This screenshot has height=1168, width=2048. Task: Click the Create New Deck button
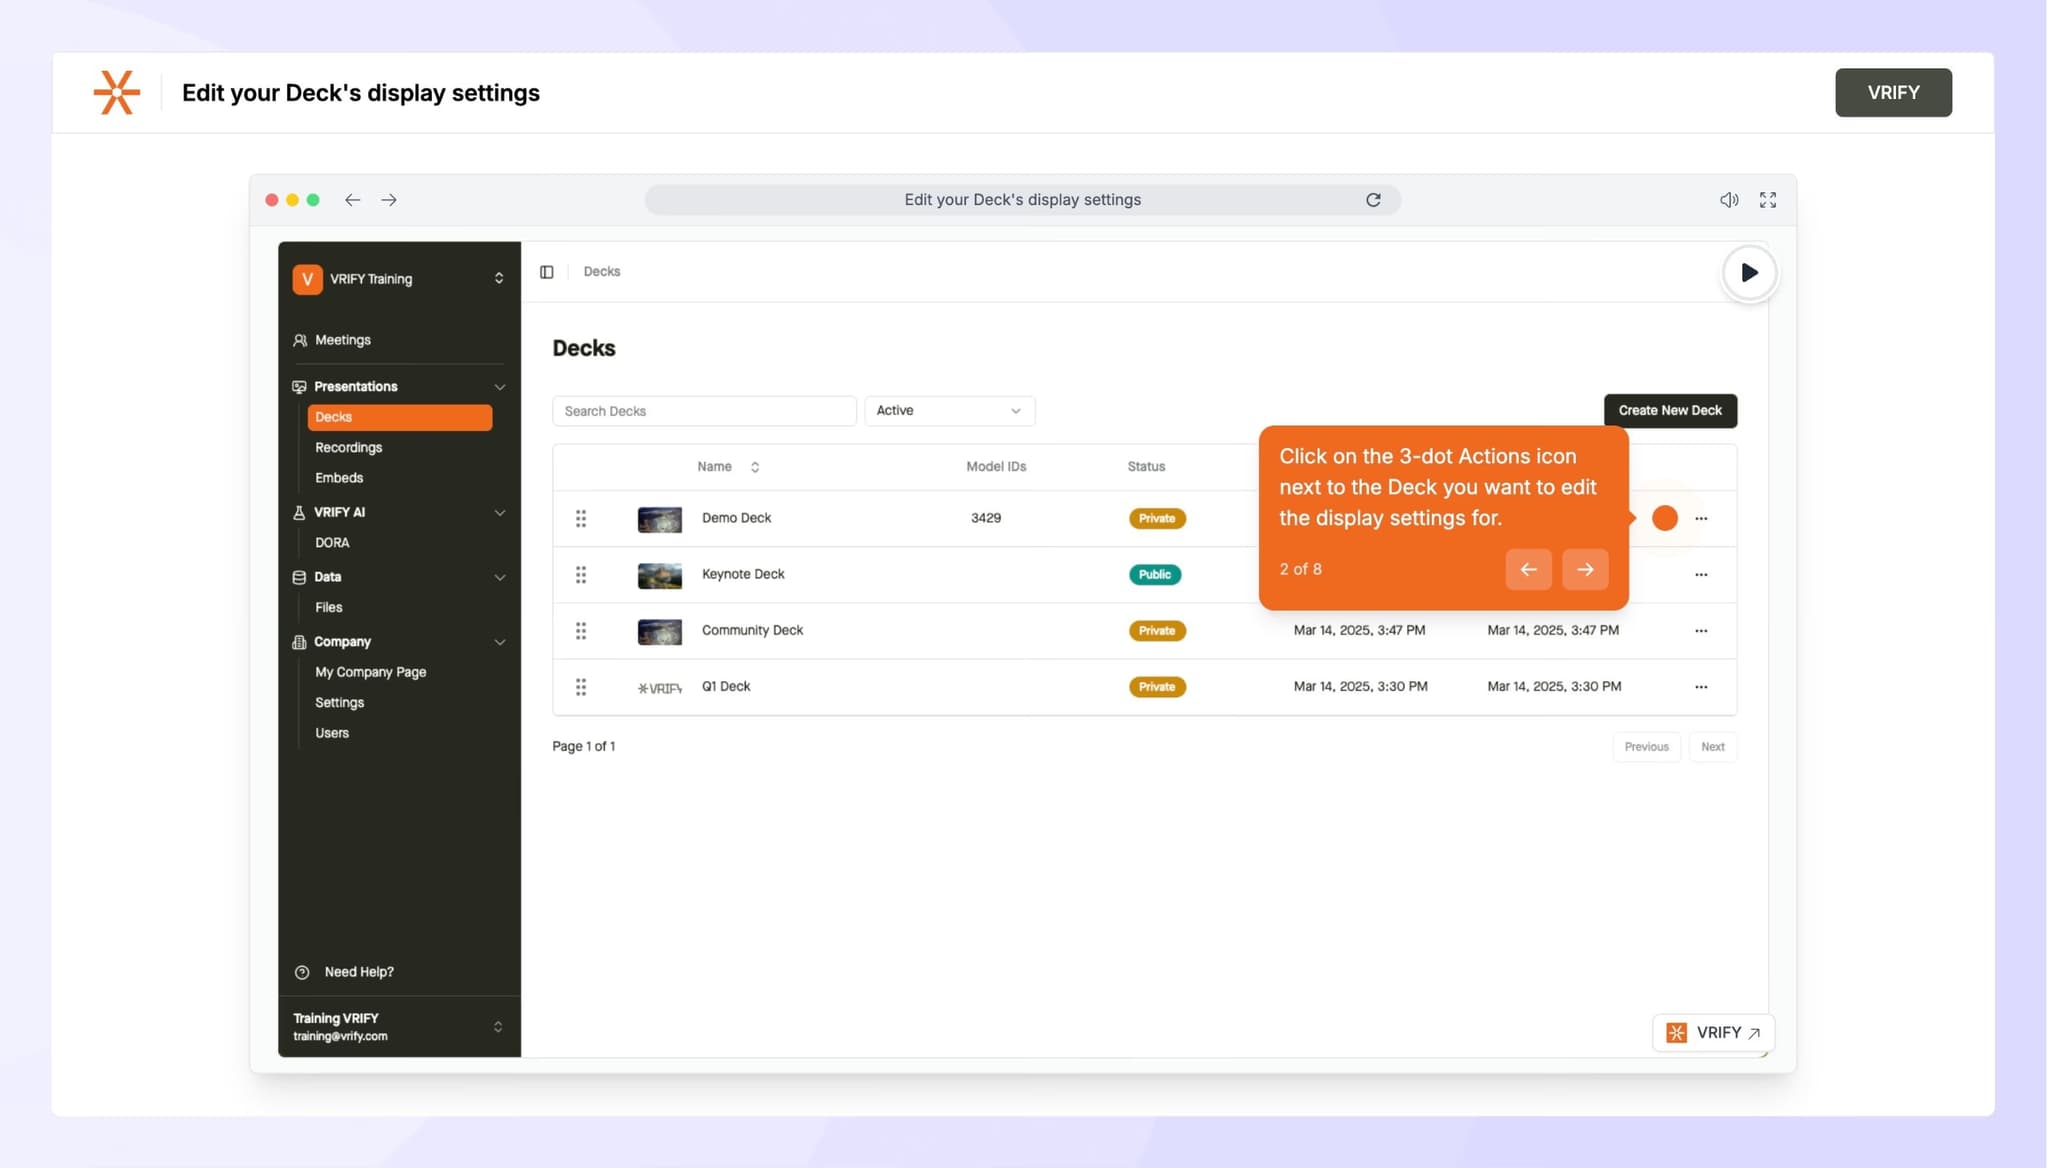(1670, 410)
